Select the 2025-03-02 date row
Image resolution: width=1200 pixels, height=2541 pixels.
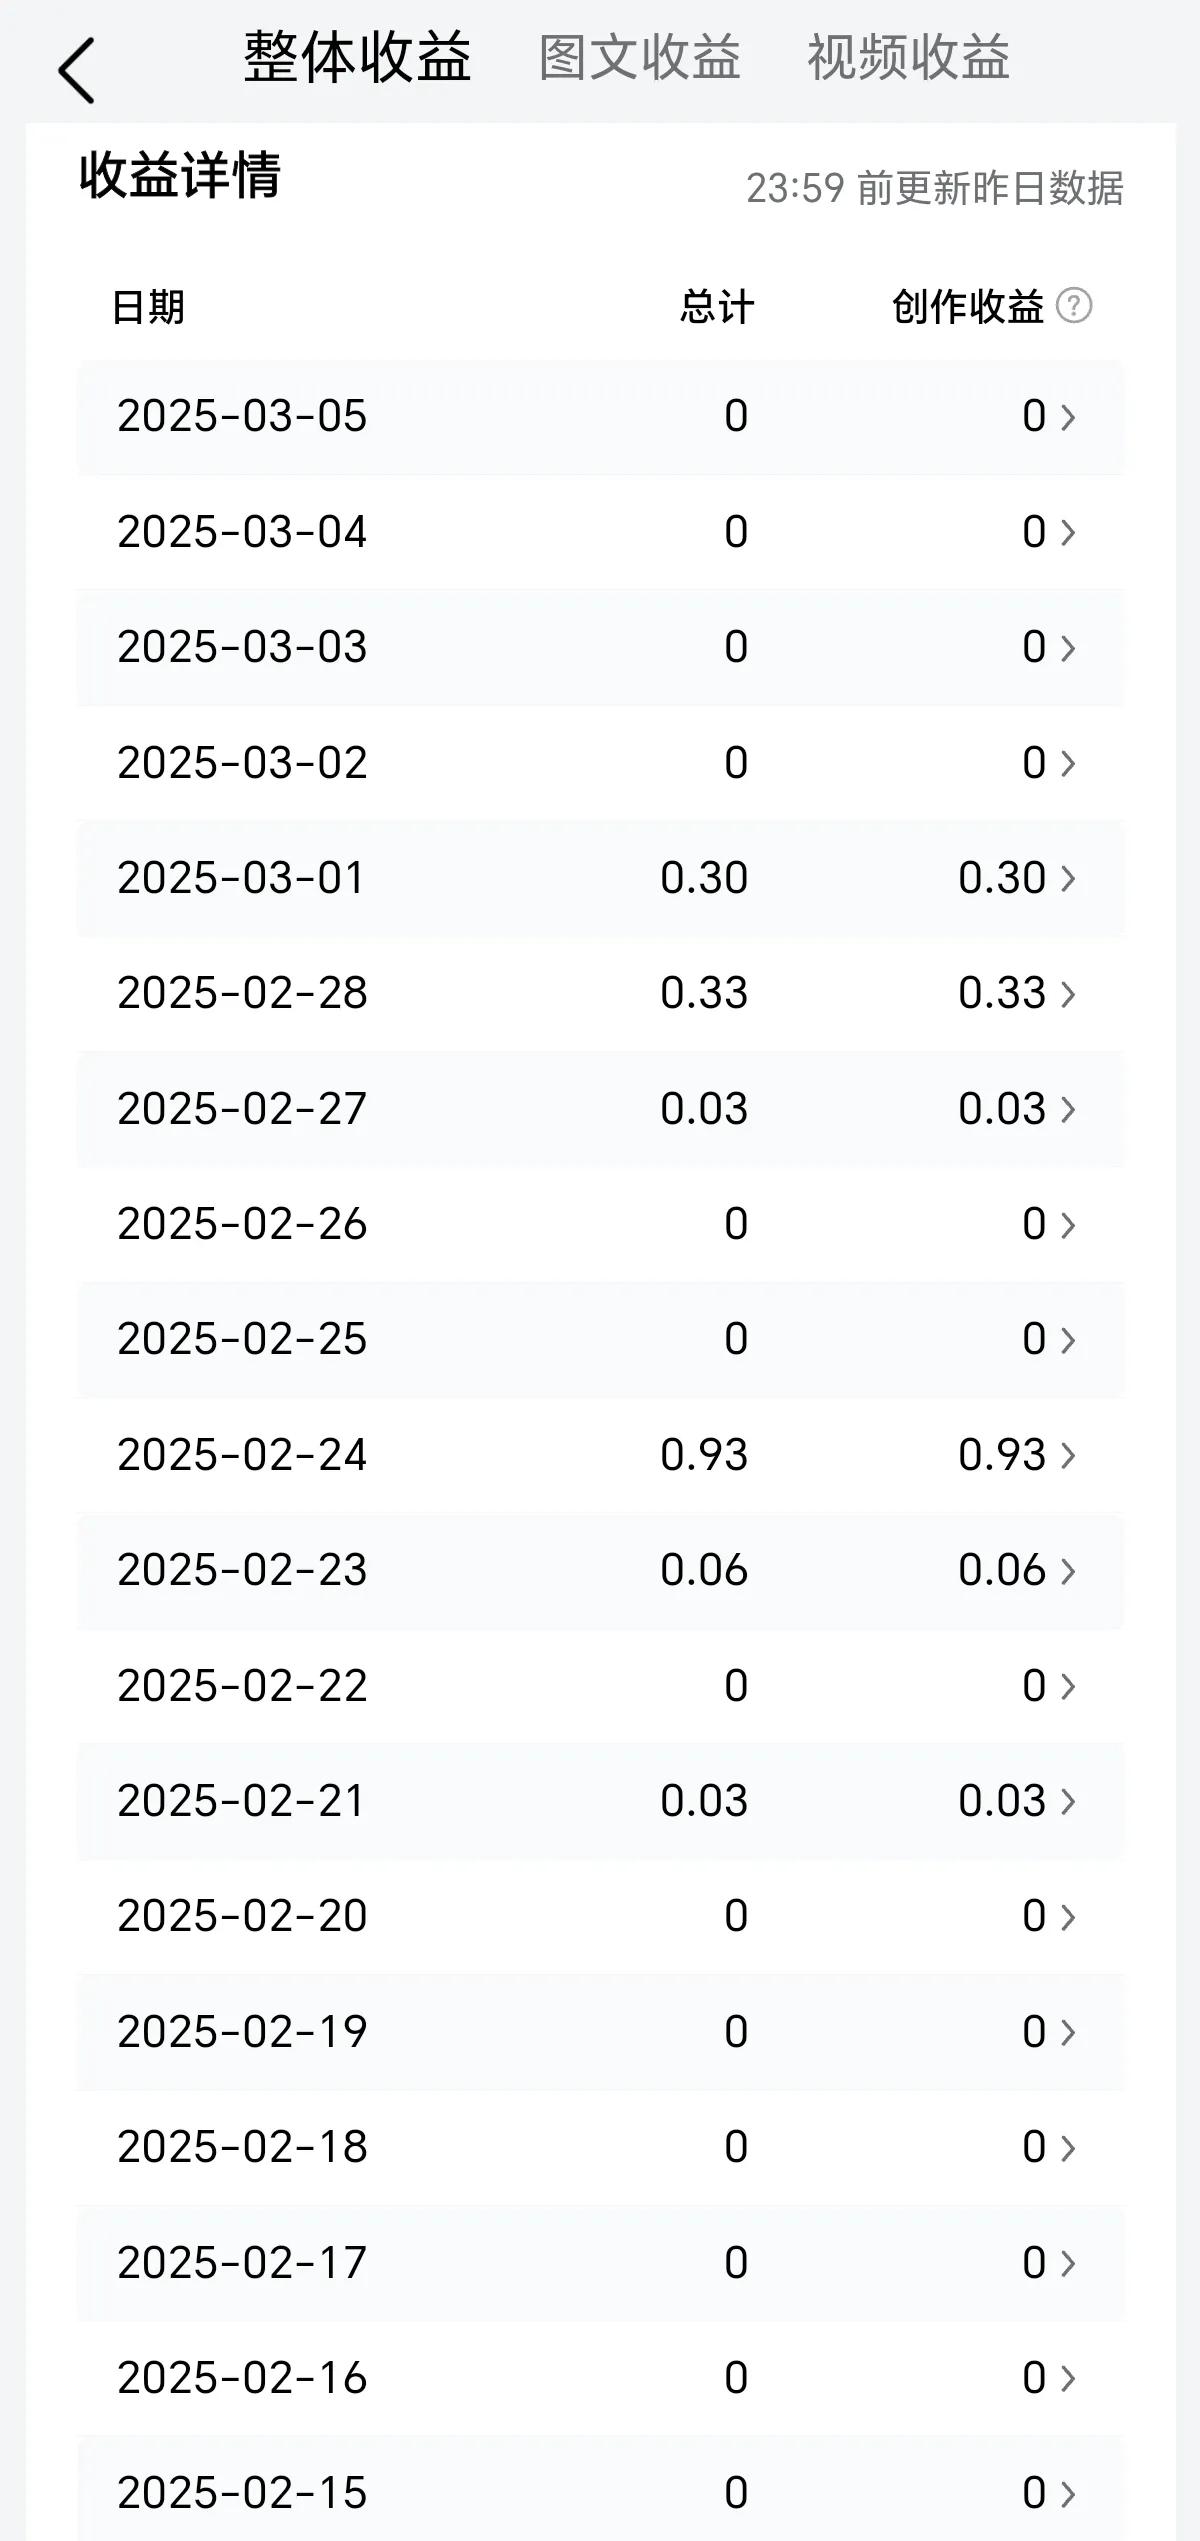click(x=600, y=763)
